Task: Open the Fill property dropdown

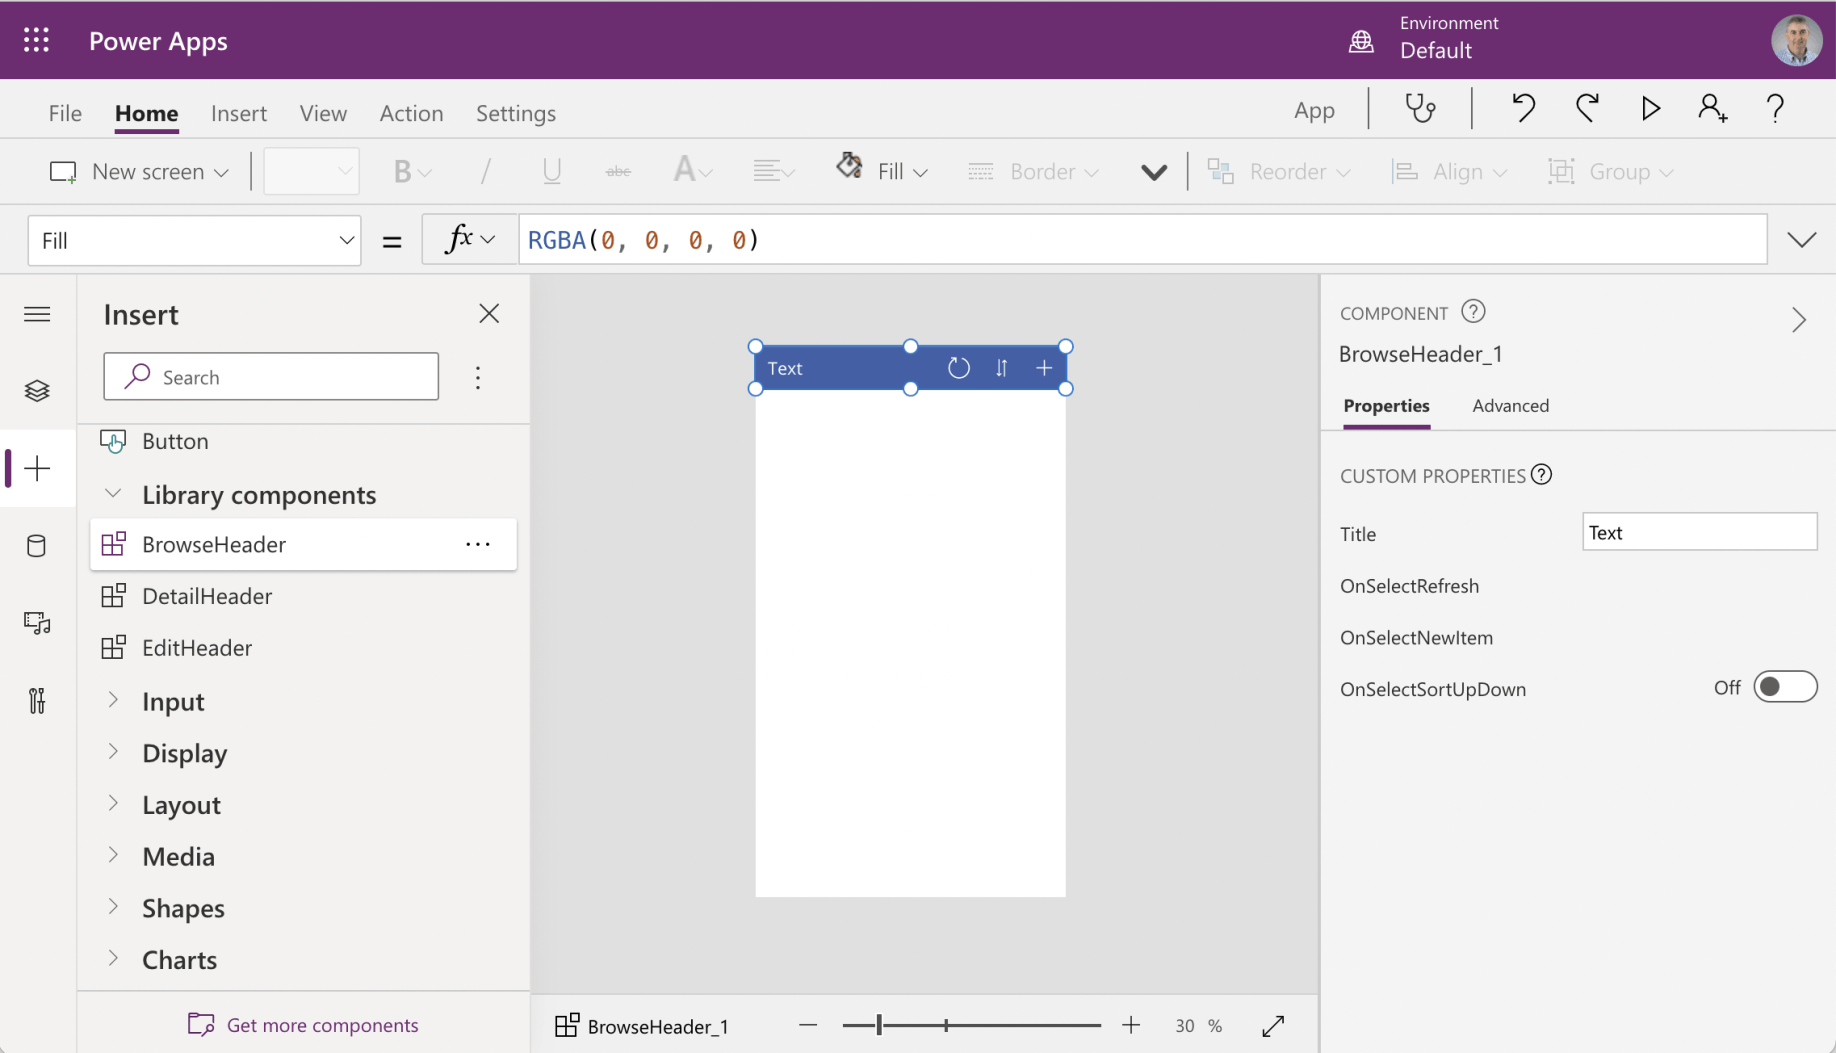Action: coord(194,240)
